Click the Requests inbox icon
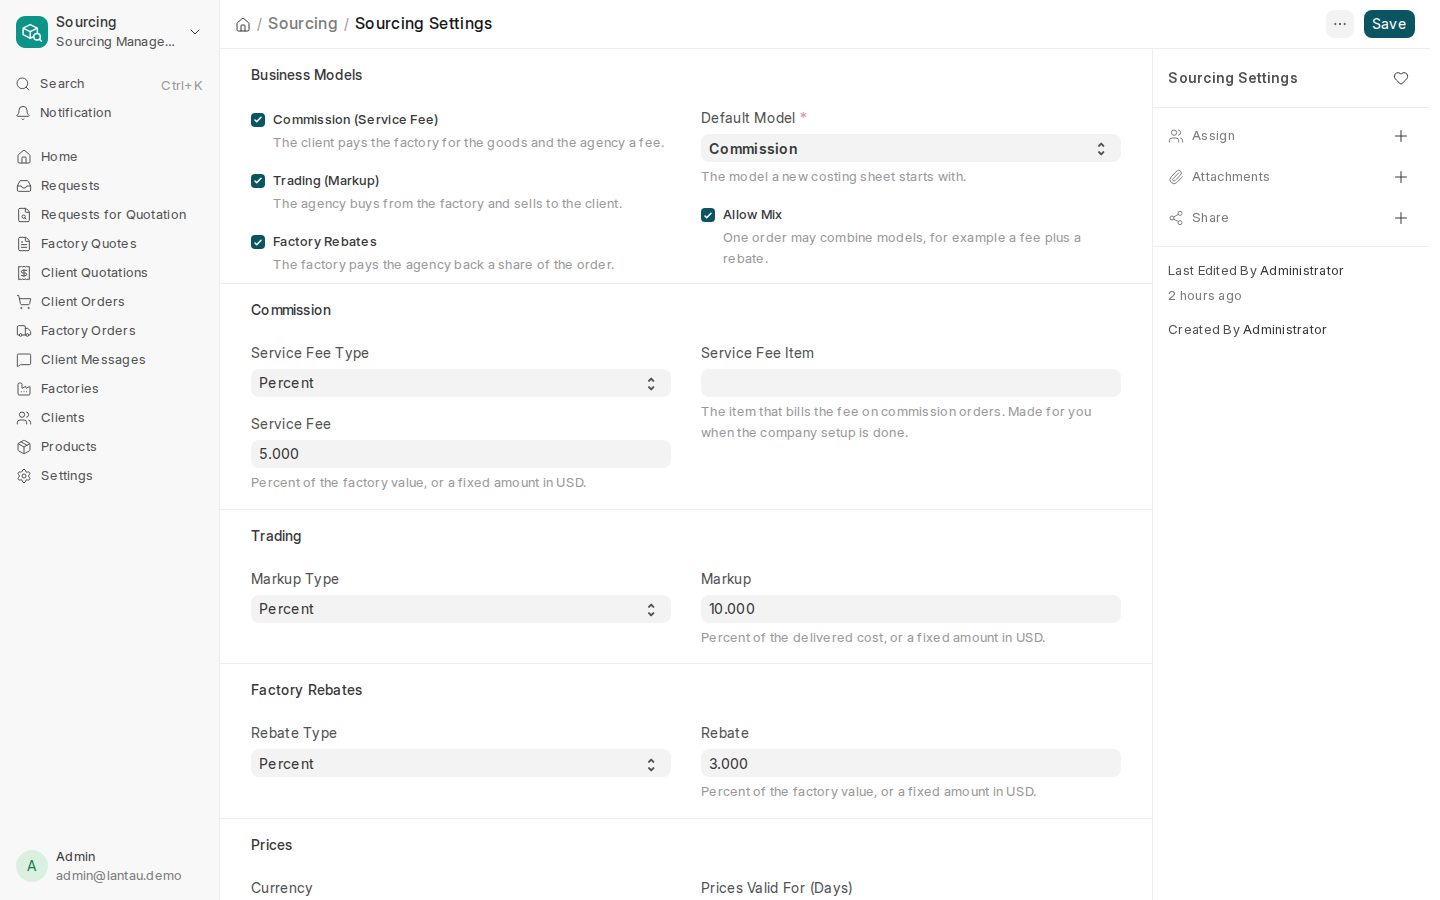 (x=24, y=186)
